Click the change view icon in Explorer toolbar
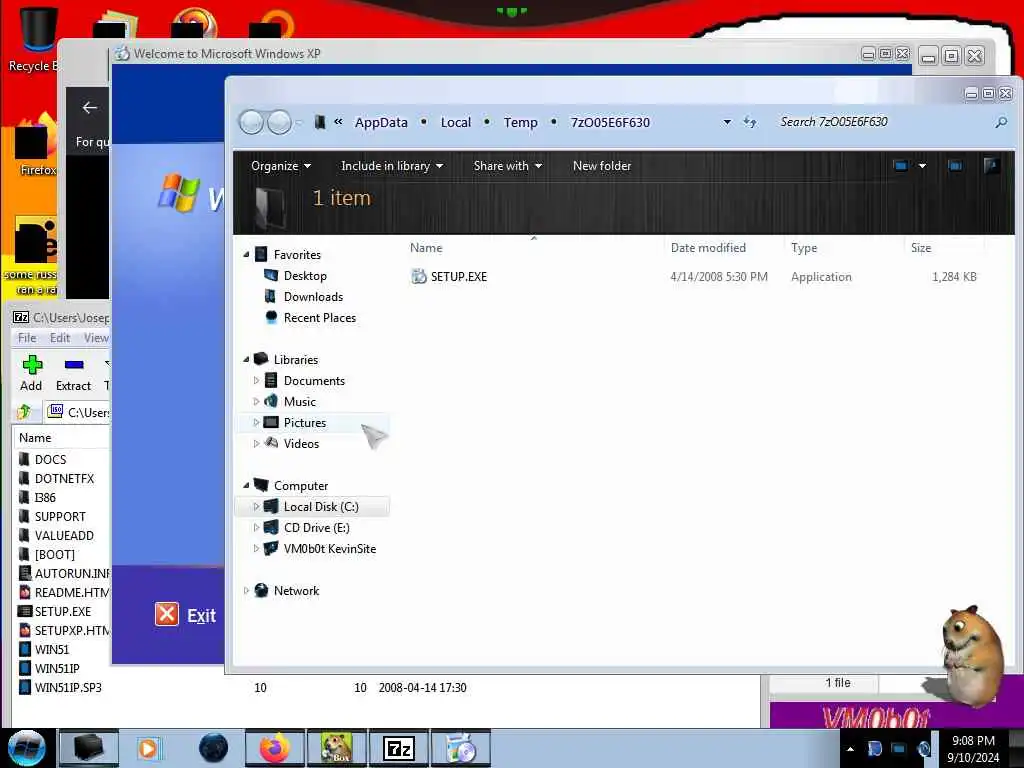Image resolution: width=1024 pixels, height=768 pixels. point(901,166)
